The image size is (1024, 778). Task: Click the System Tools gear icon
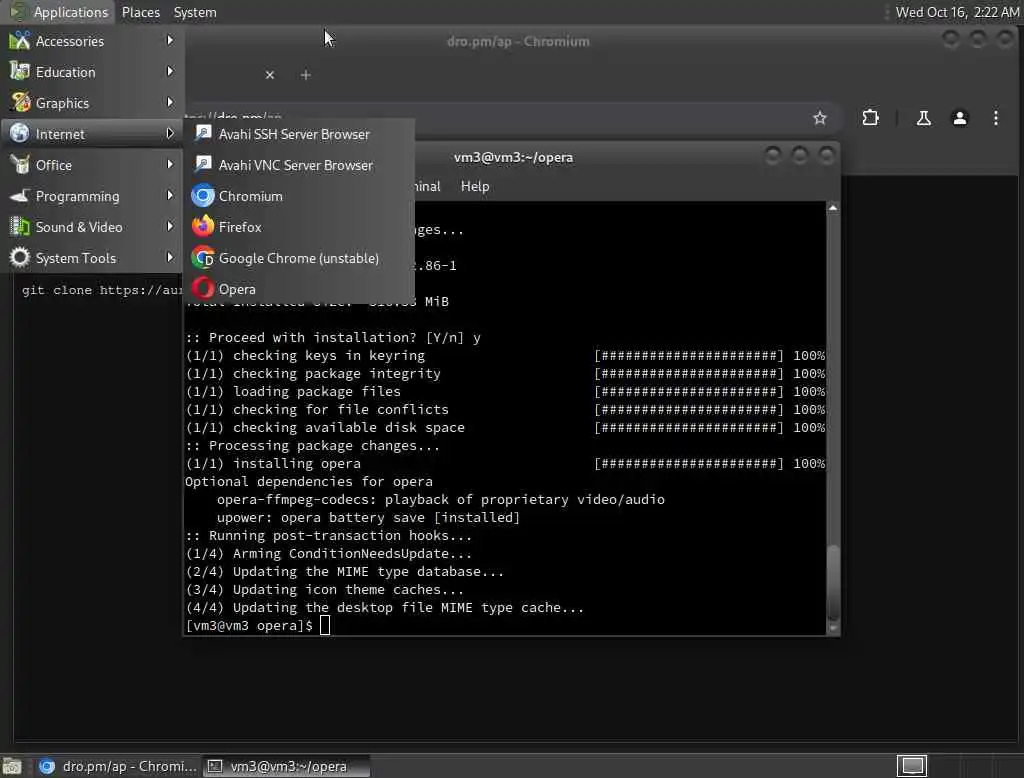click(20, 257)
